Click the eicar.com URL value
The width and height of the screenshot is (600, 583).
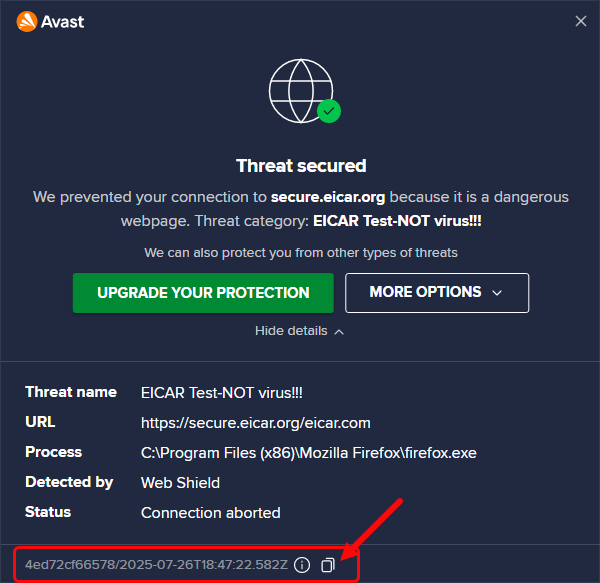256,423
